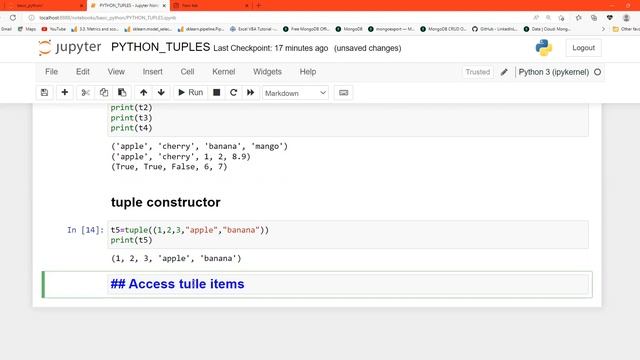Open the Other favorites folder
640x360 pixels.
coord(626,29)
